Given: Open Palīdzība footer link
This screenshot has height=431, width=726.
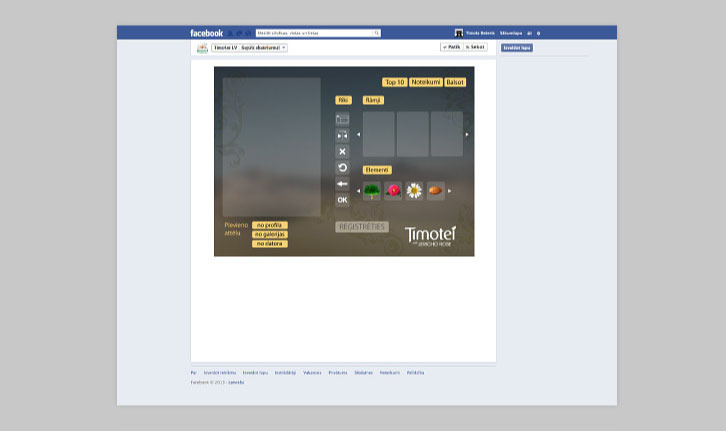Looking at the screenshot, I should coord(415,373).
